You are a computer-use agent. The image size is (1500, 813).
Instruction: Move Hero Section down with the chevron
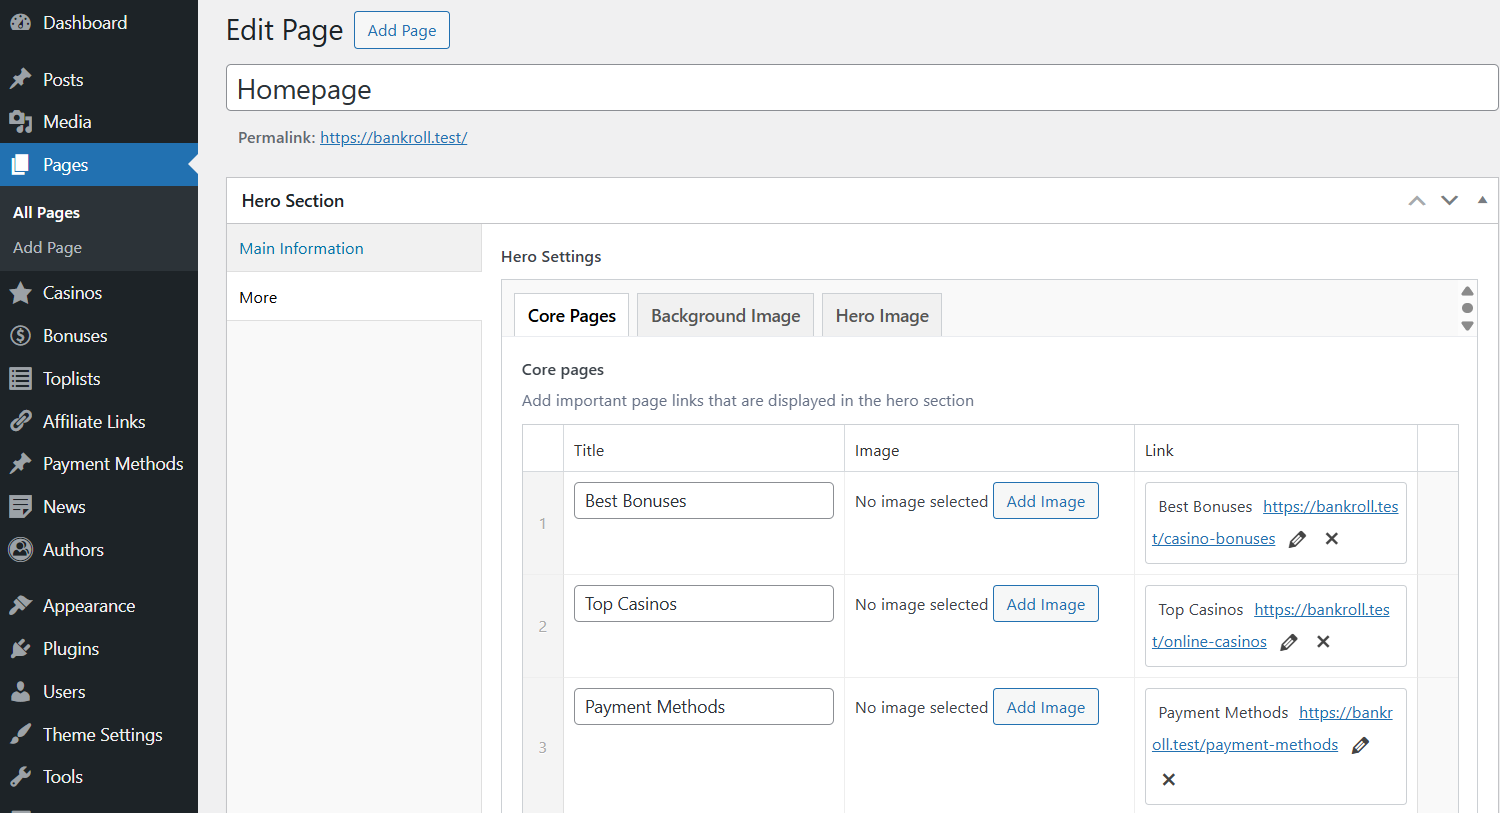(1449, 200)
